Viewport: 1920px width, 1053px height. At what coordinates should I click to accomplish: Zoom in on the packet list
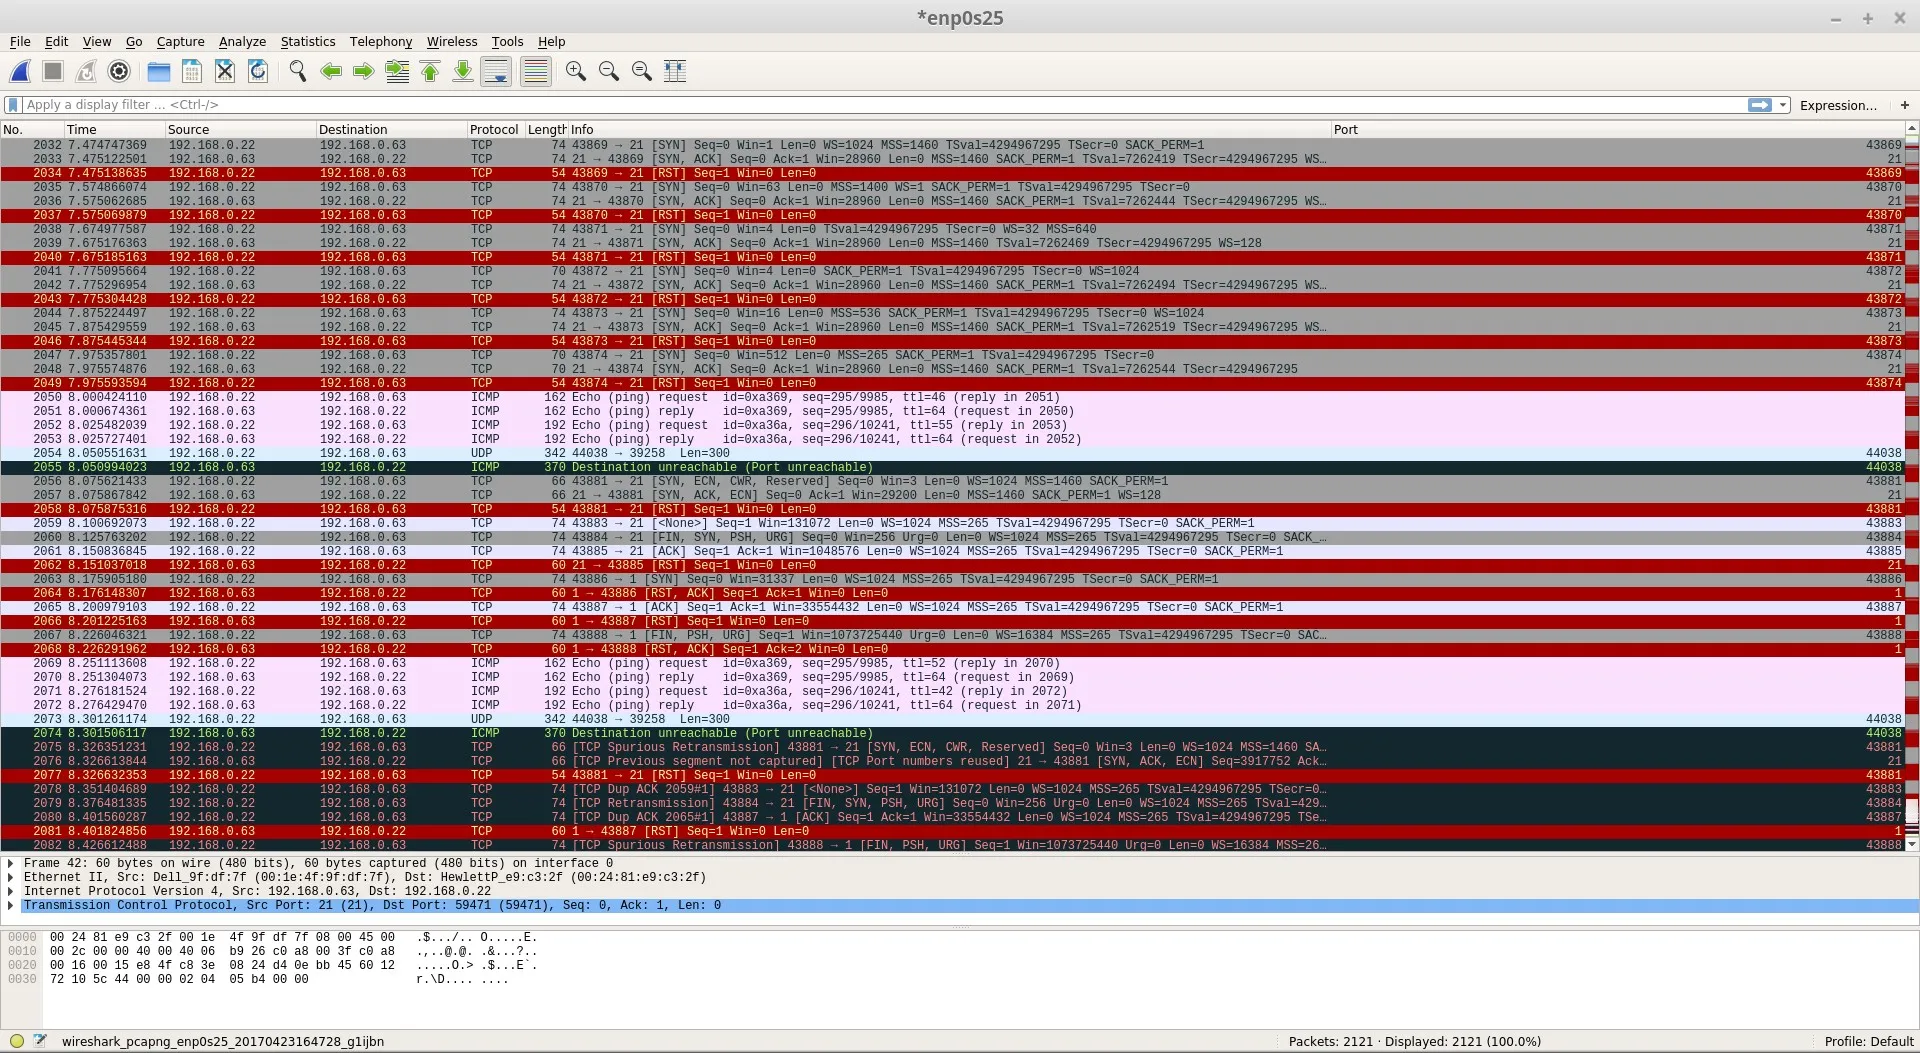coord(575,71)
